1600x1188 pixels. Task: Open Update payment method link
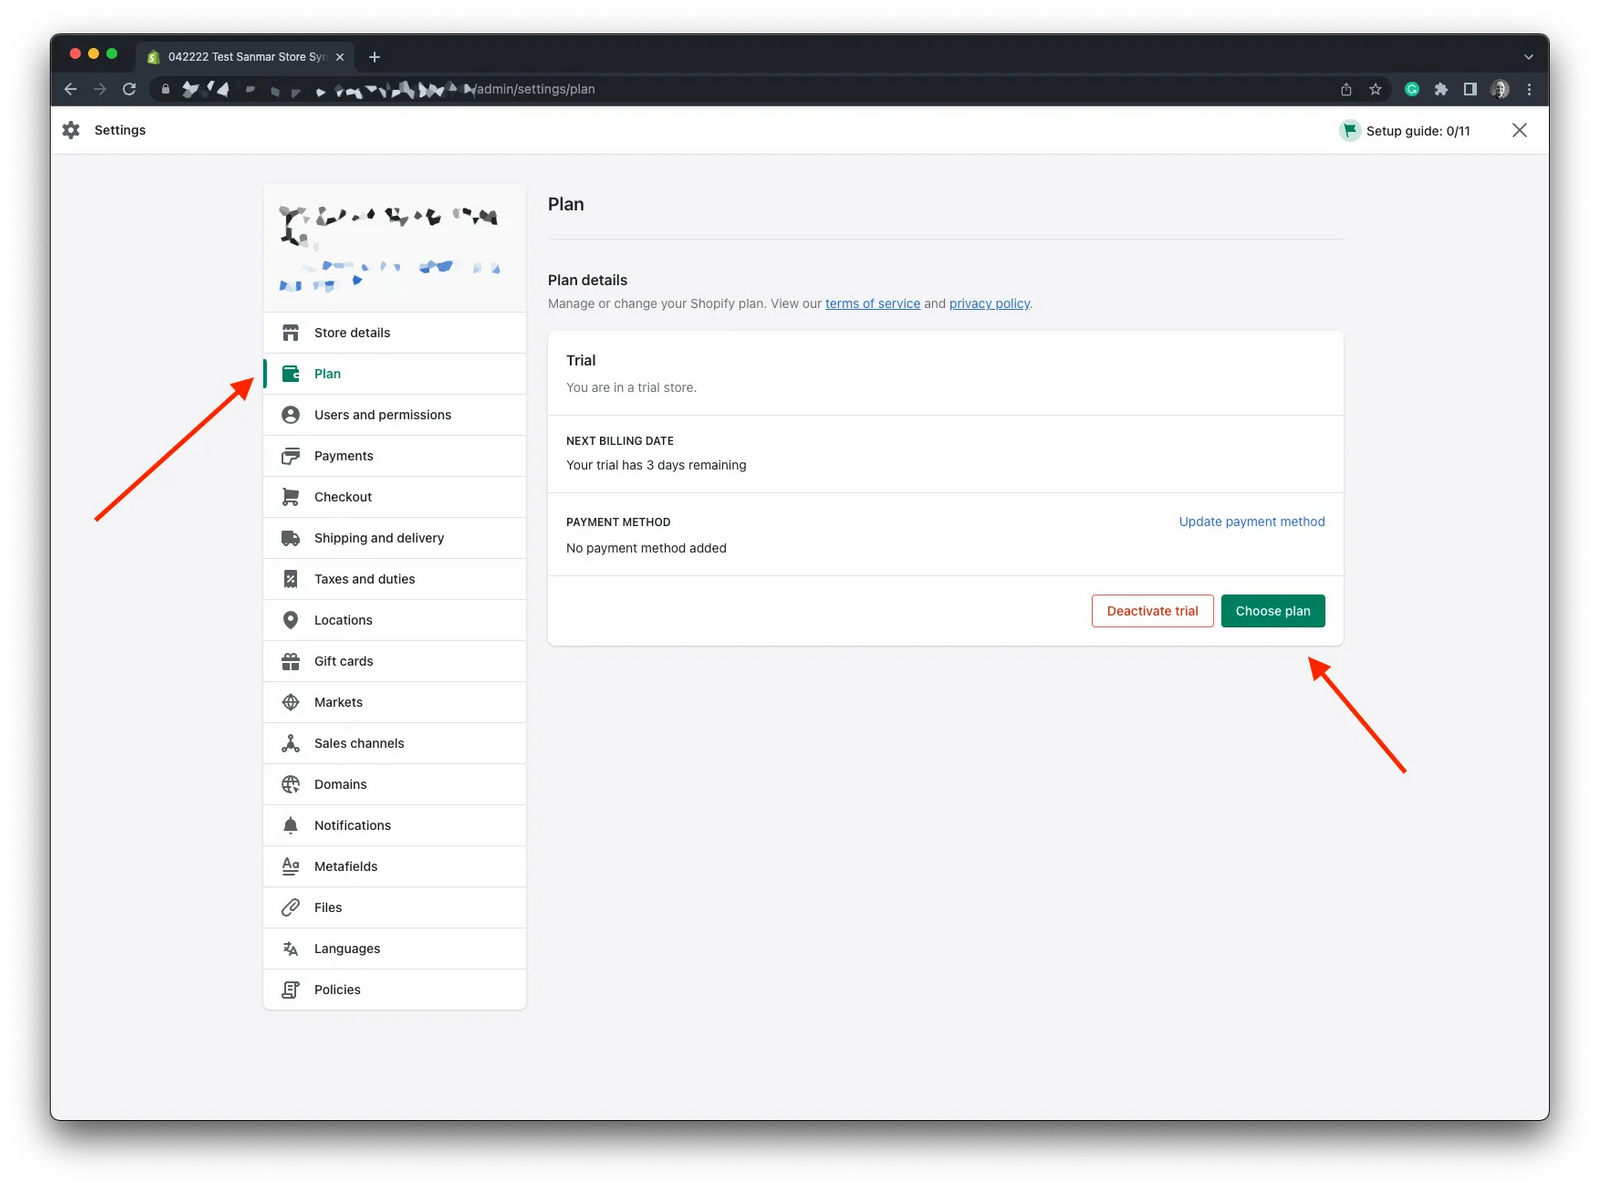tap(1251, 522)
